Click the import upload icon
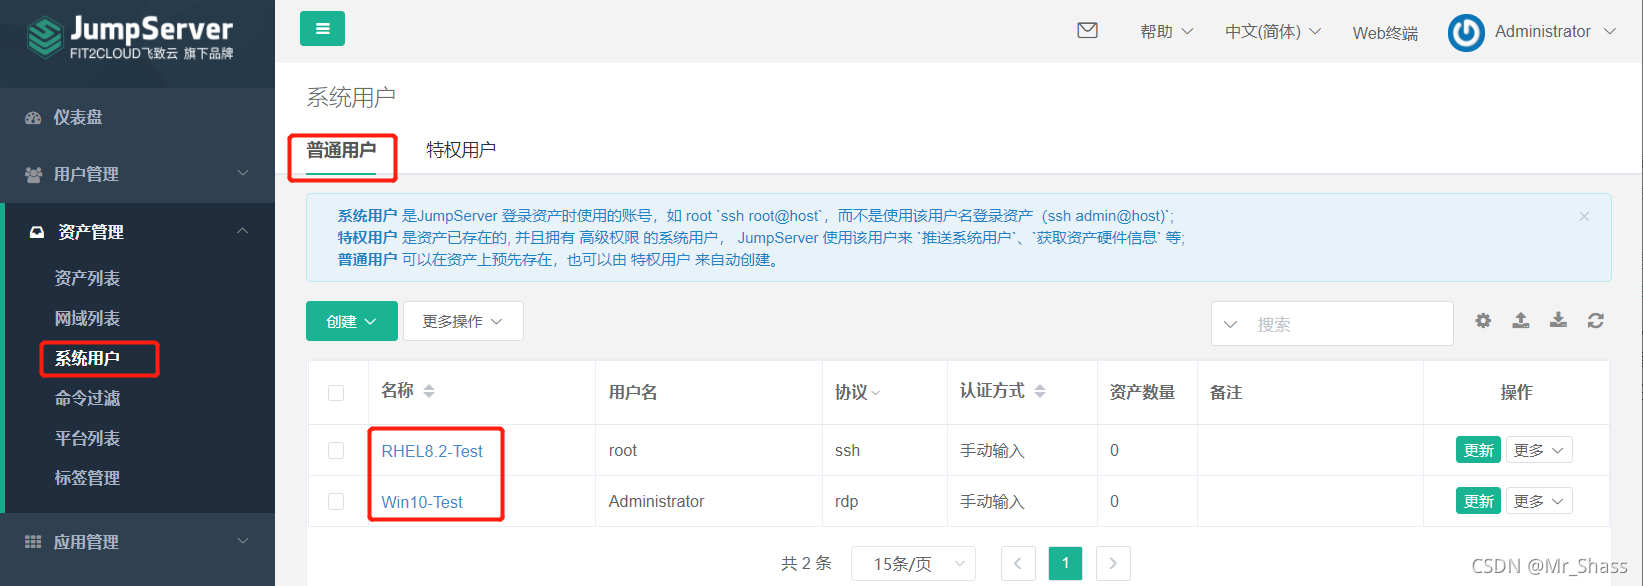1643x586 pixels. 1520,321
